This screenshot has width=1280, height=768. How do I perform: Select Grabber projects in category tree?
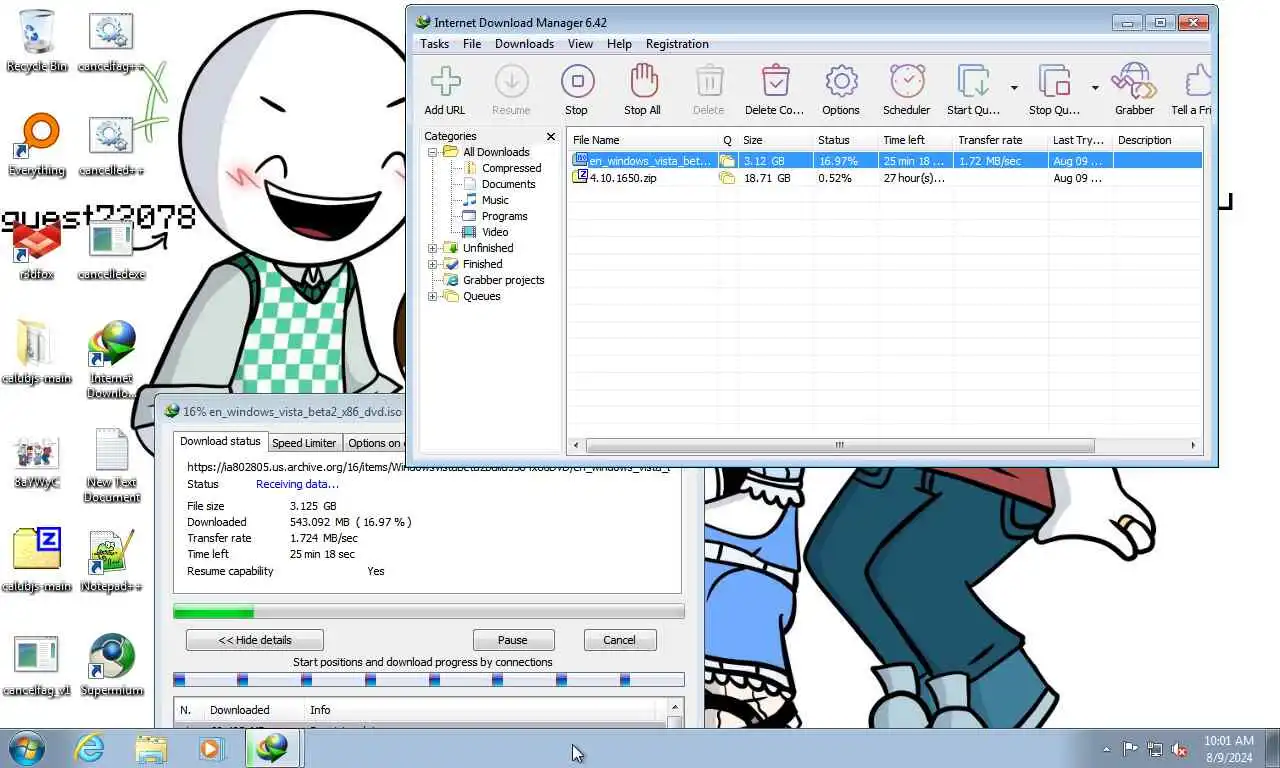pyautogui.click(x=503, y=280)
